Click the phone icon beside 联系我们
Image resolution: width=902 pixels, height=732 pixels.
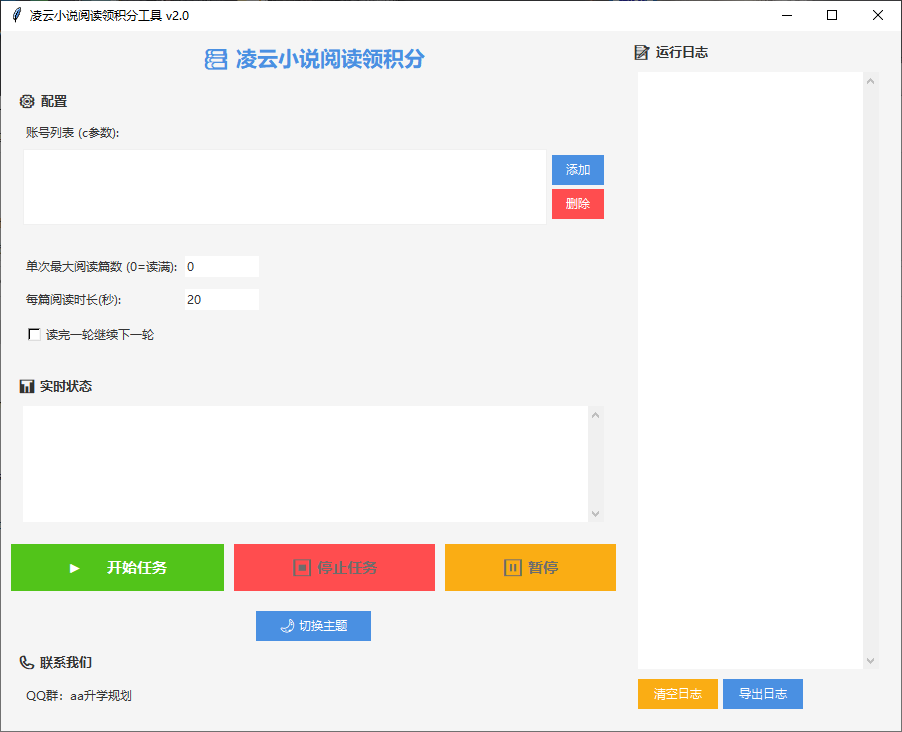click(x=27, y=662)
